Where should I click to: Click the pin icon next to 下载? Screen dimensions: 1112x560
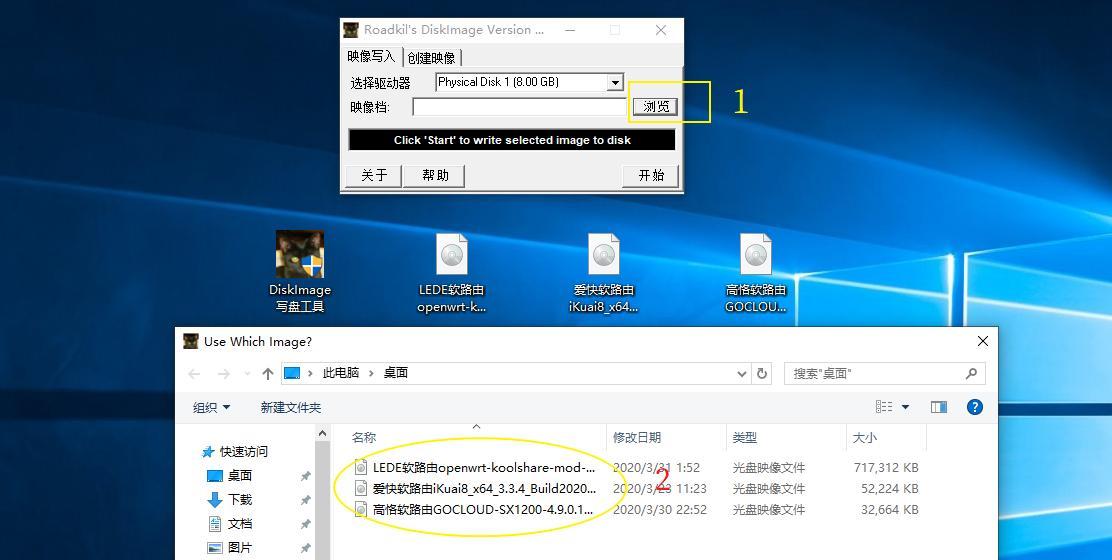point(306,500)
